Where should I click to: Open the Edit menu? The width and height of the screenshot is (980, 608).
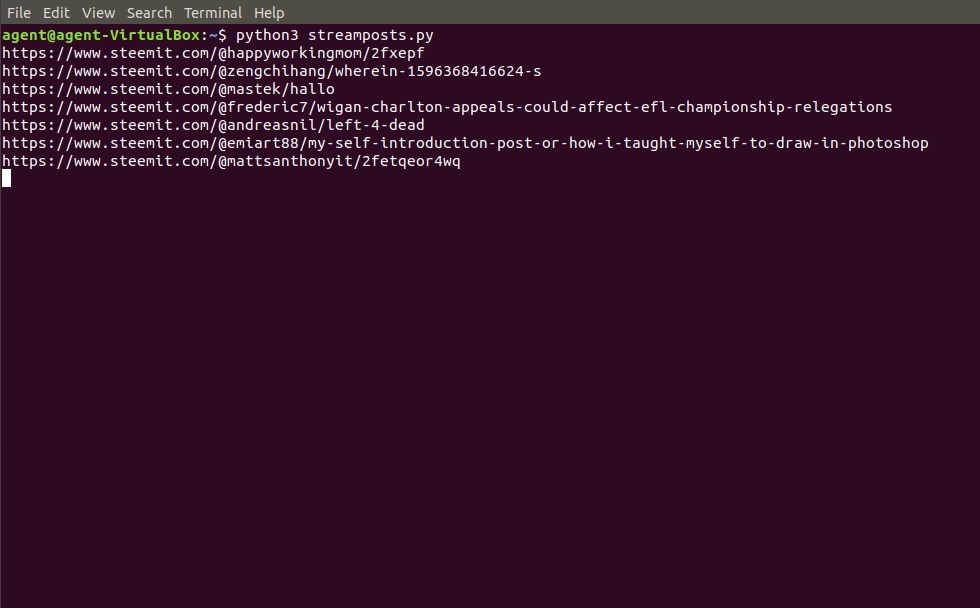pyautogui.click(x=56, y=13)
